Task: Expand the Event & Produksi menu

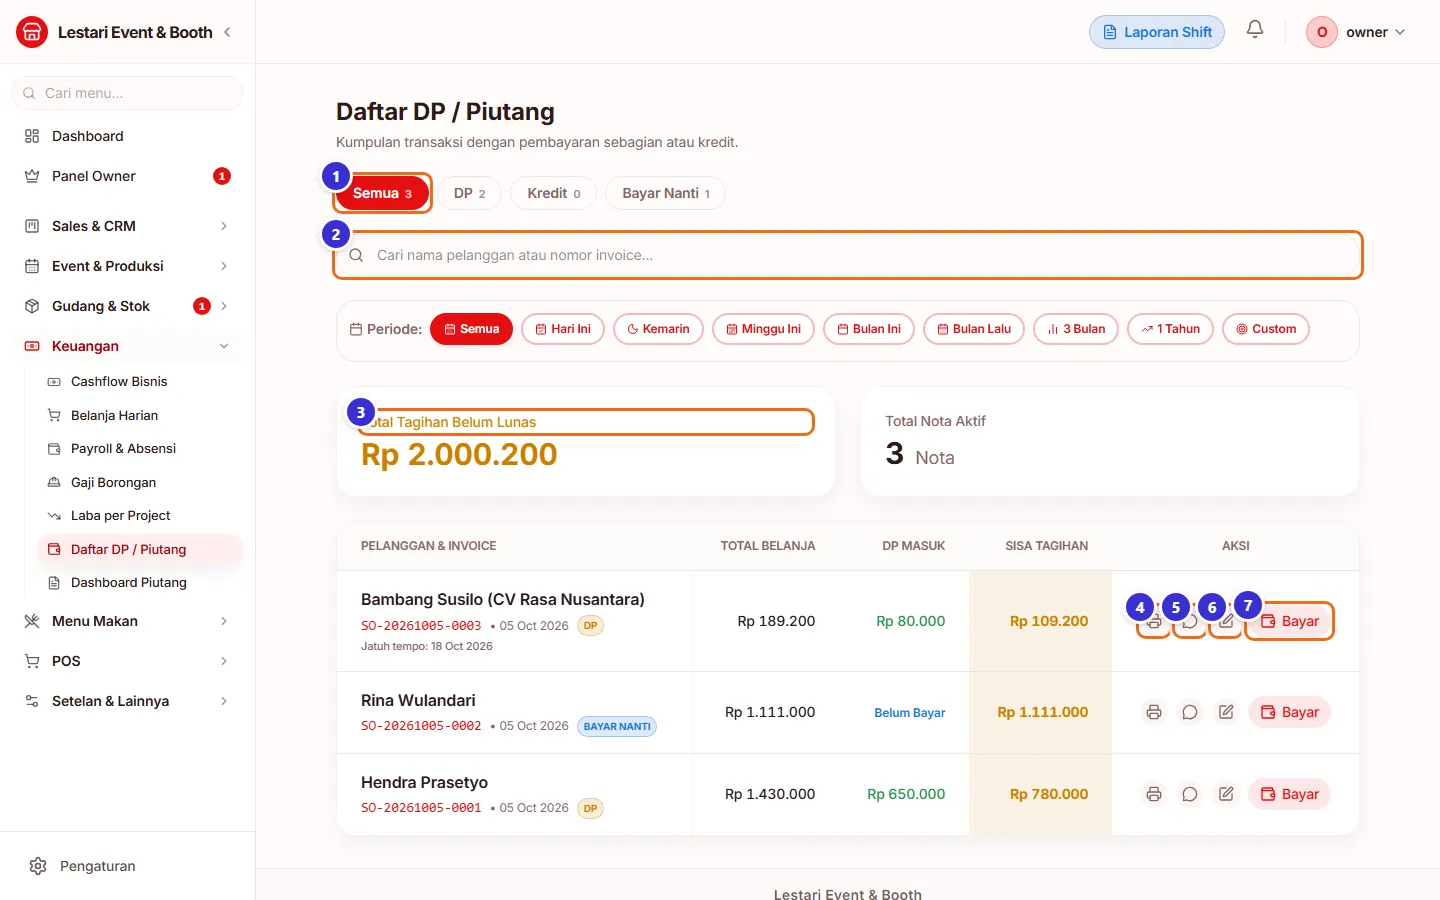Action: coord(127,266)
